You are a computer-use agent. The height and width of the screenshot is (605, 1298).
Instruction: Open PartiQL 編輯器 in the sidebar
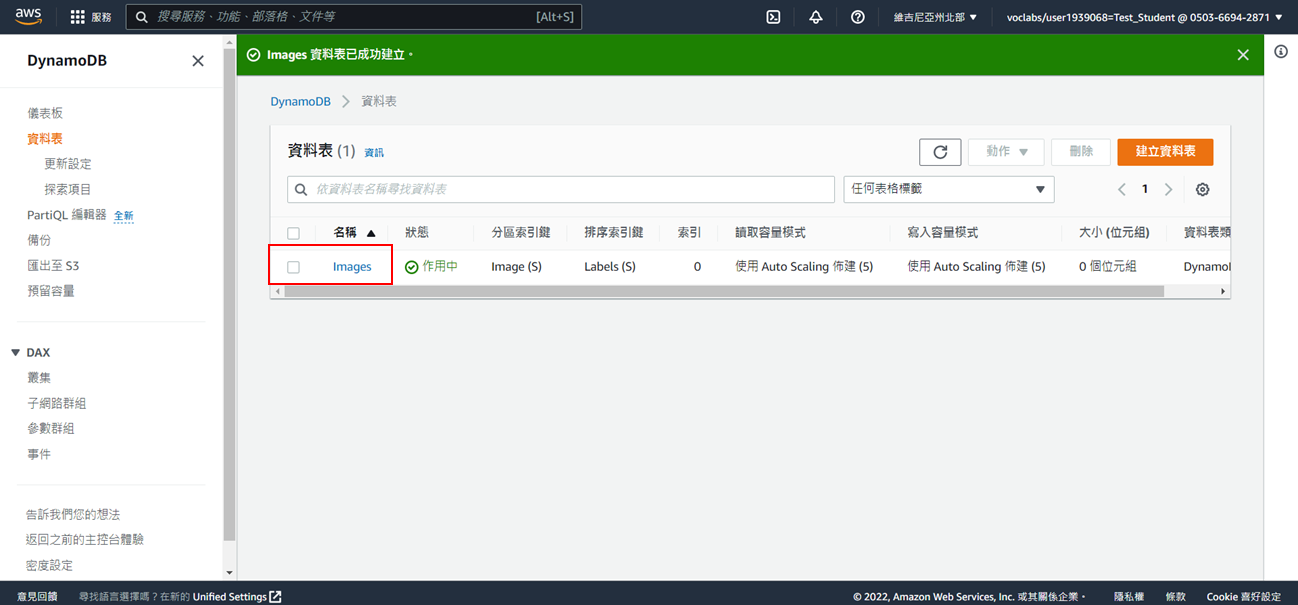(67, 215)
